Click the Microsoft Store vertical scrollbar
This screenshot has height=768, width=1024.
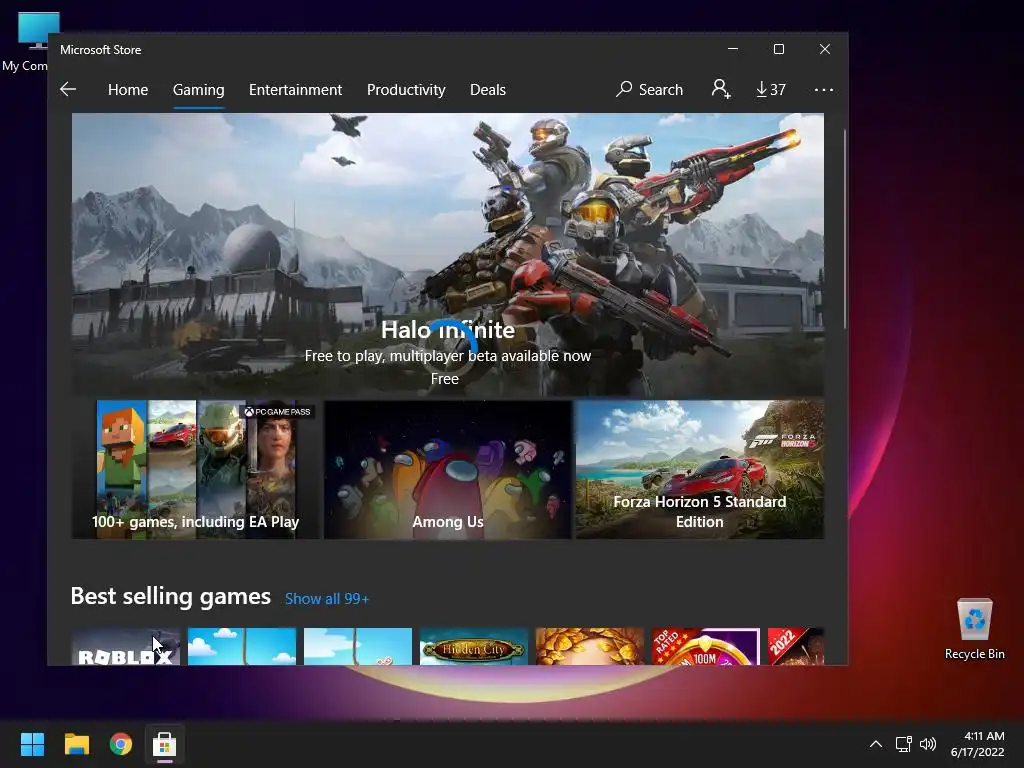pos(844,229)
